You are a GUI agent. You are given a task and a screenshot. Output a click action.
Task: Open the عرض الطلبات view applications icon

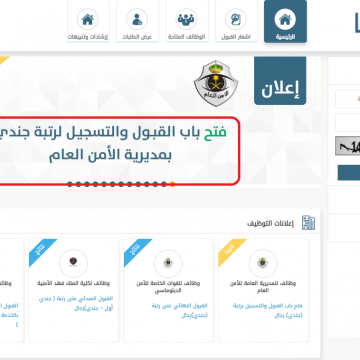tap(137, 21)
